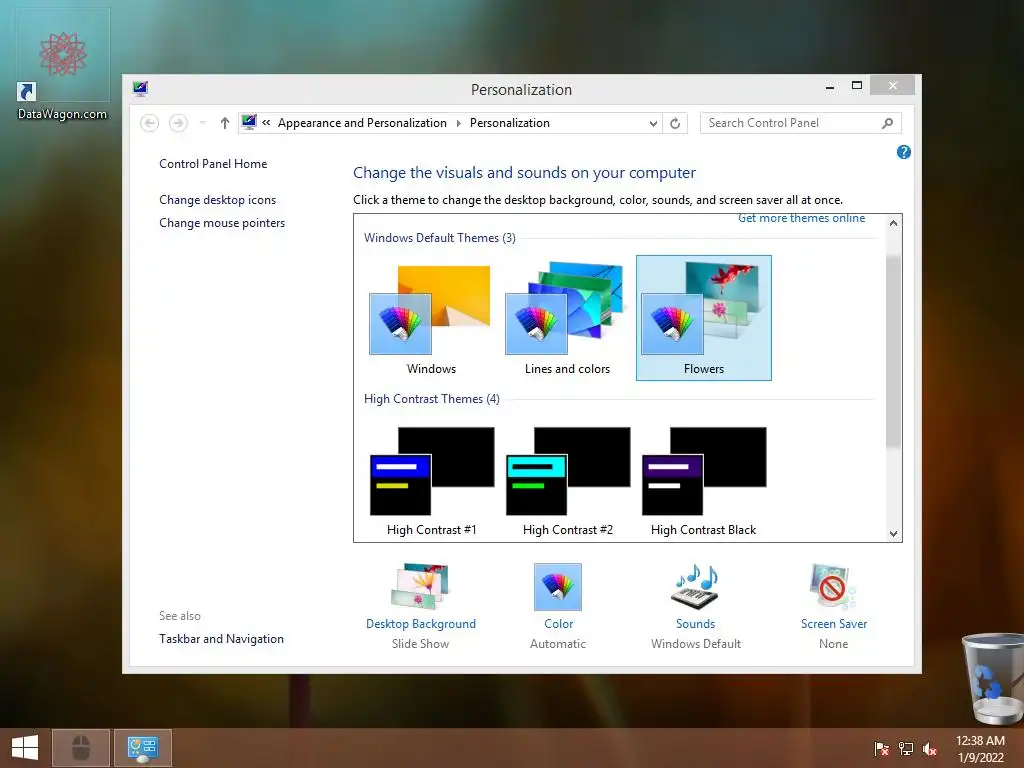The width and height of the screenshot is (1024, 768).
Task: Open the Recycle Bin on desktop
Action: coord(993,678)
